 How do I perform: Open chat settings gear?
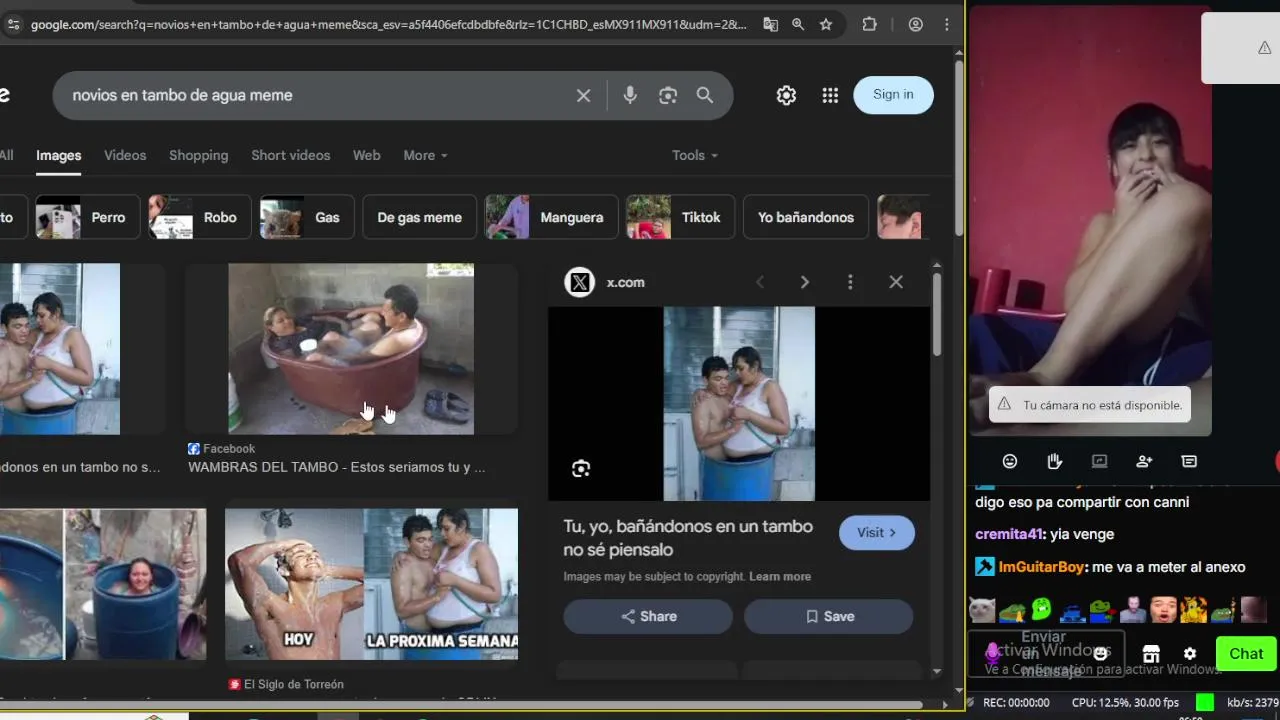tap(1190, 654)
